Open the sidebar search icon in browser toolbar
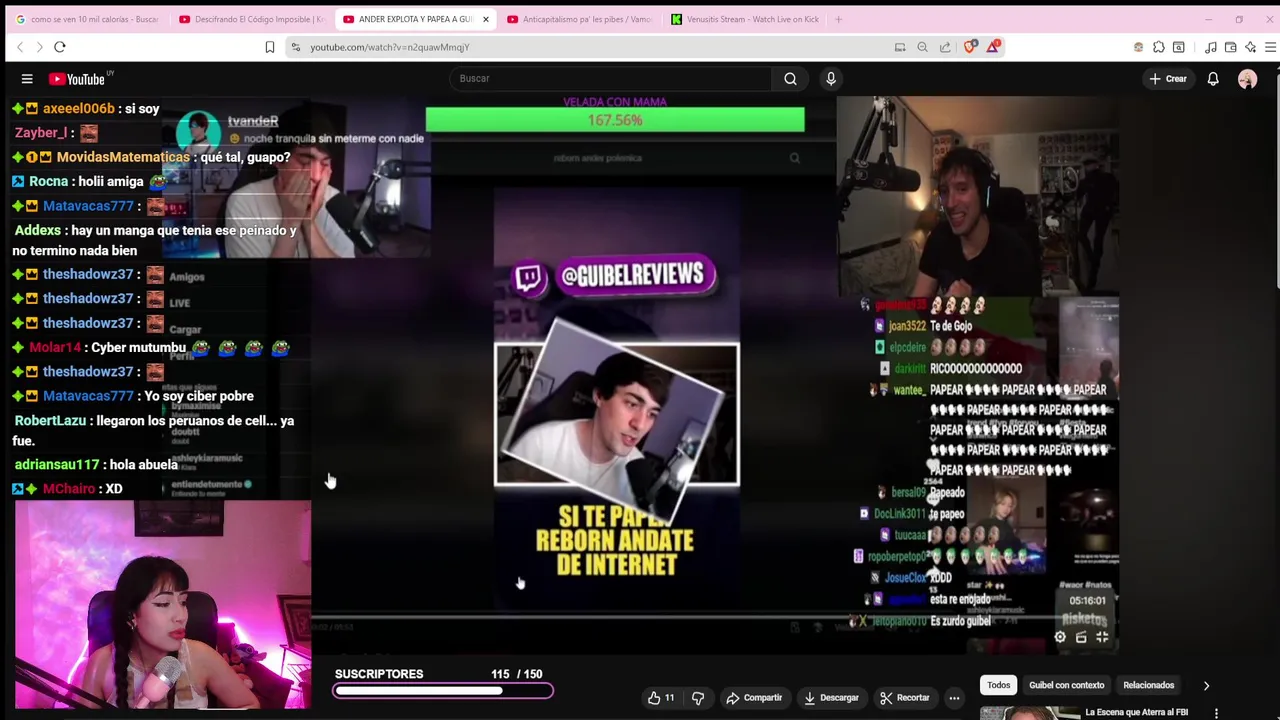This screenshot has width=1280, height=720. (1178, 47)
